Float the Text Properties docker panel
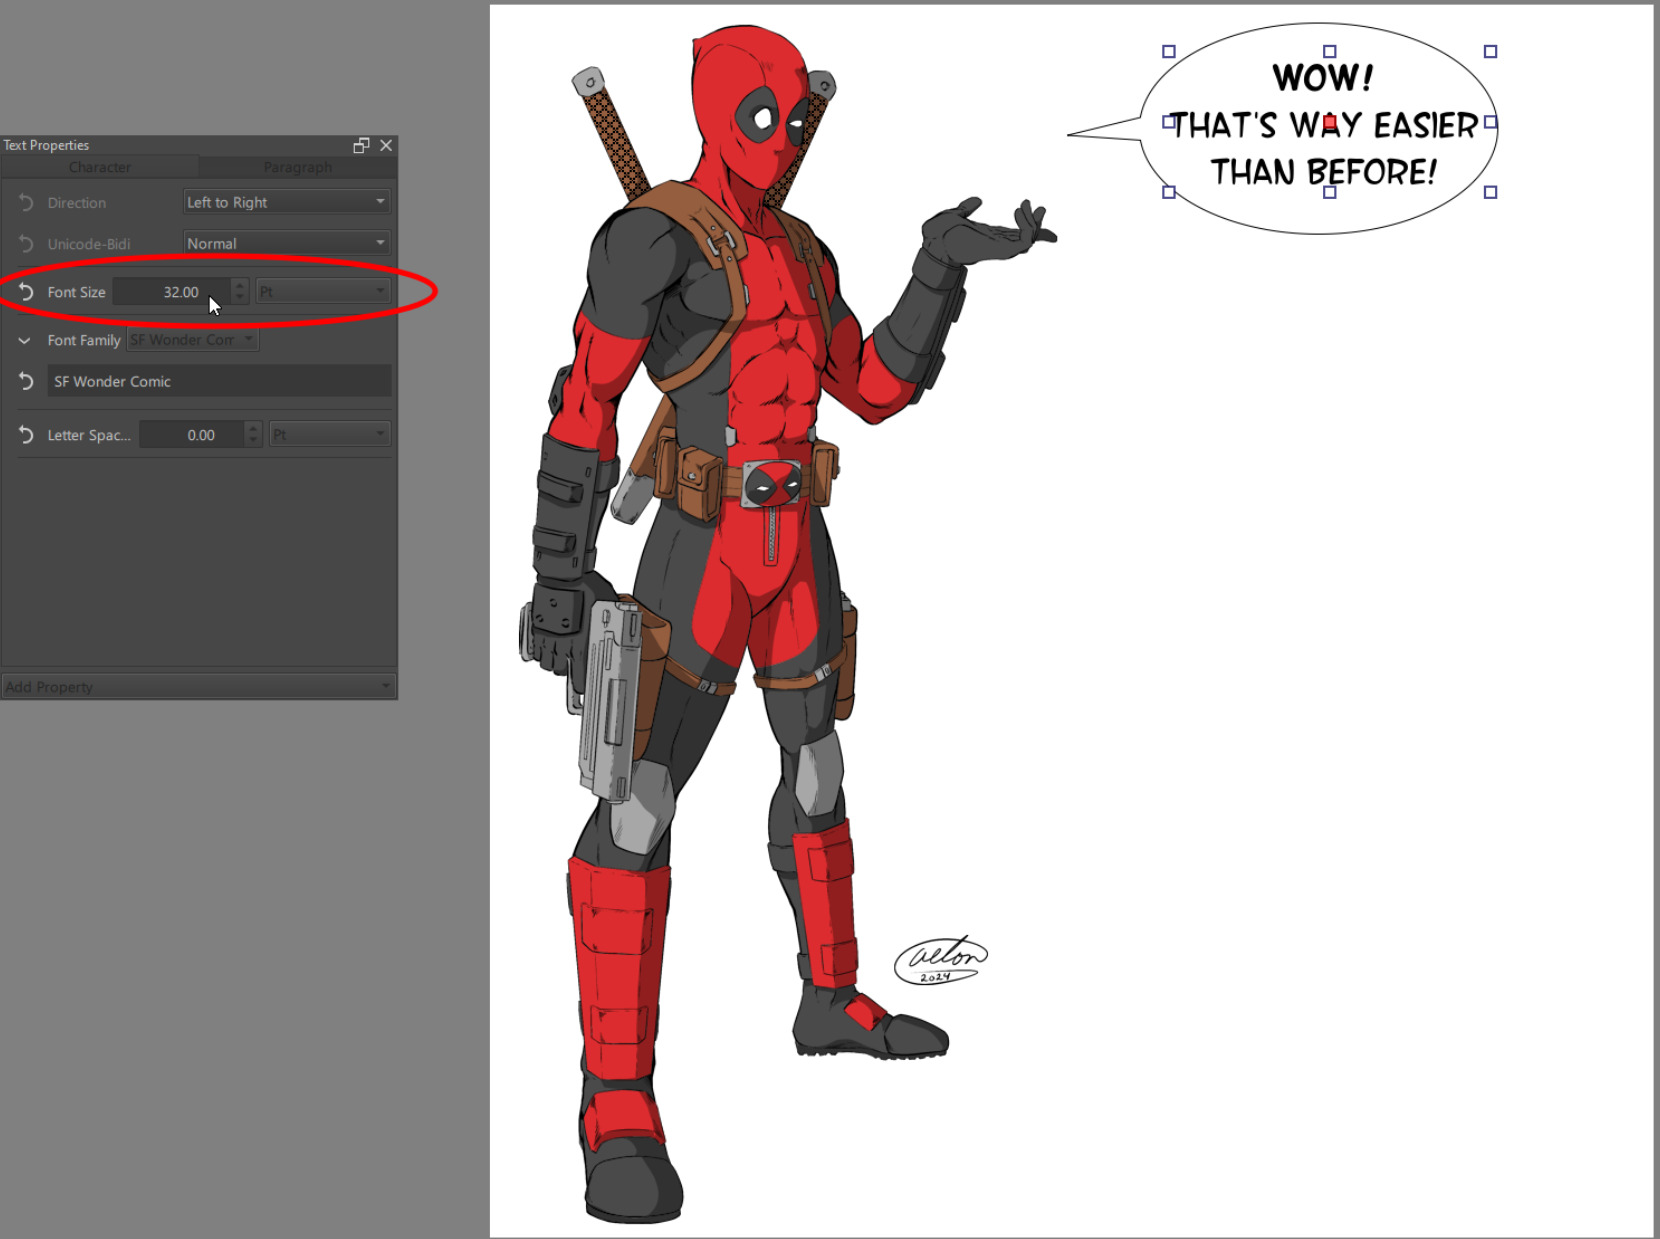The width and height of the screenshot is (1660, 1239). (361, 146)
